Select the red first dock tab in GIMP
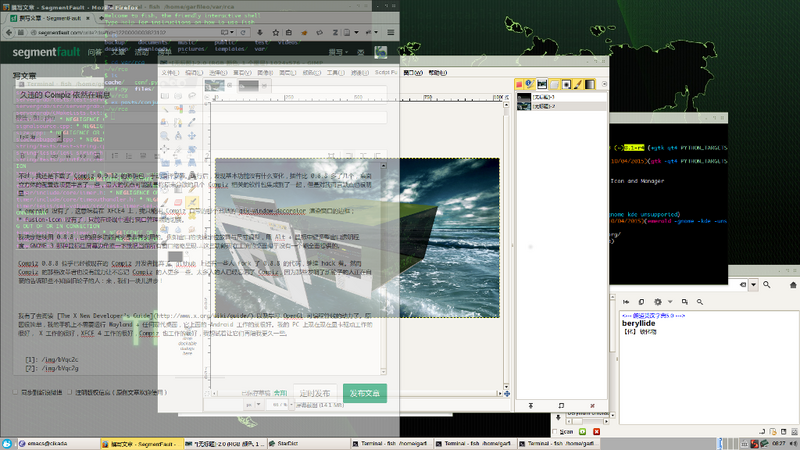This screenshot has width=800, height=450. pyautogui.click(x=519, y=84)
